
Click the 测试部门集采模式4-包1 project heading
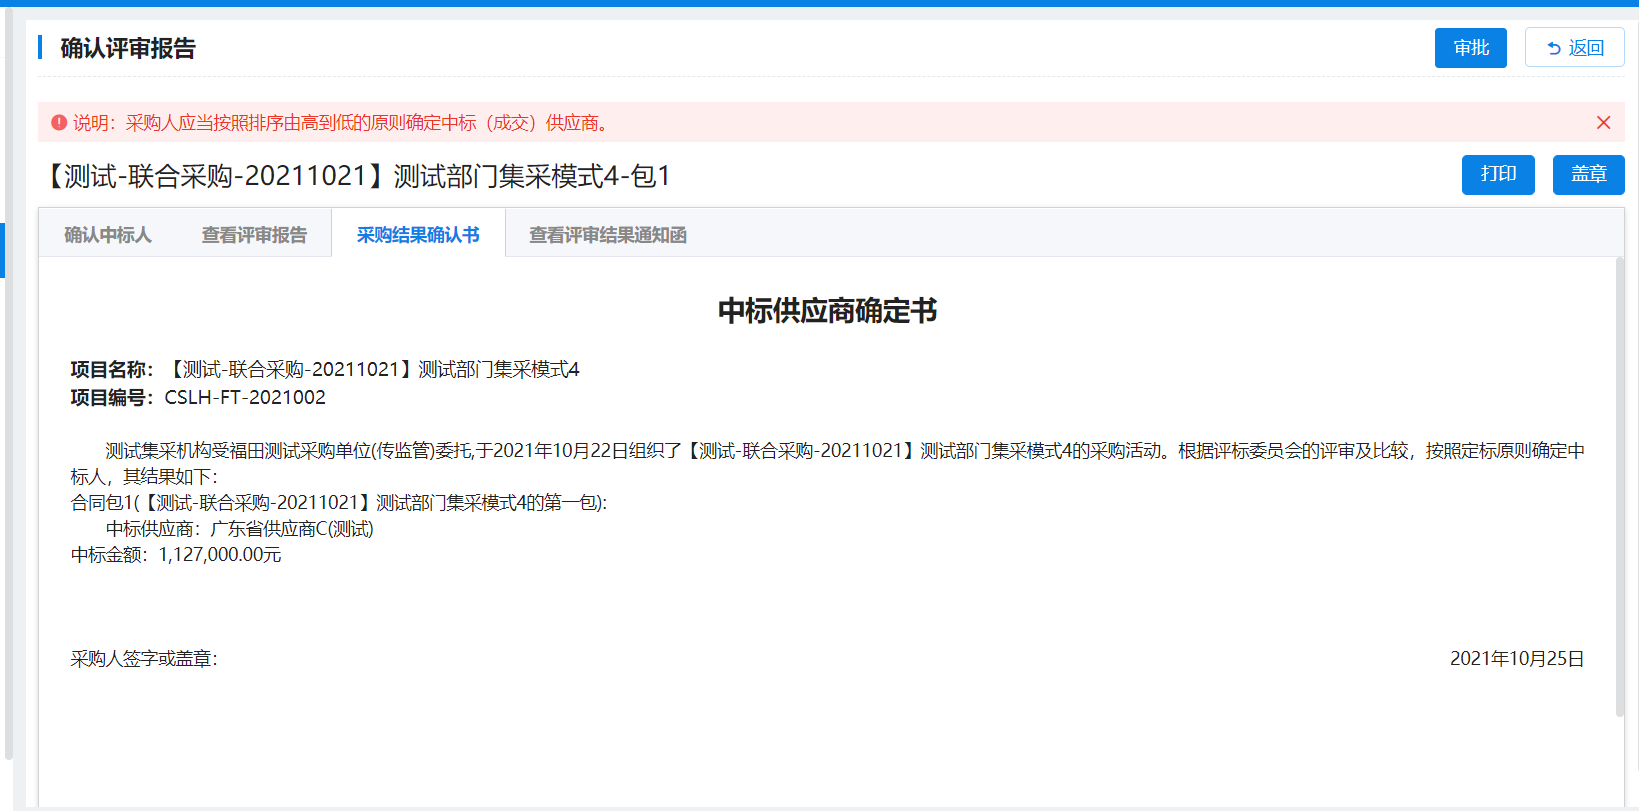coord(355,176)
